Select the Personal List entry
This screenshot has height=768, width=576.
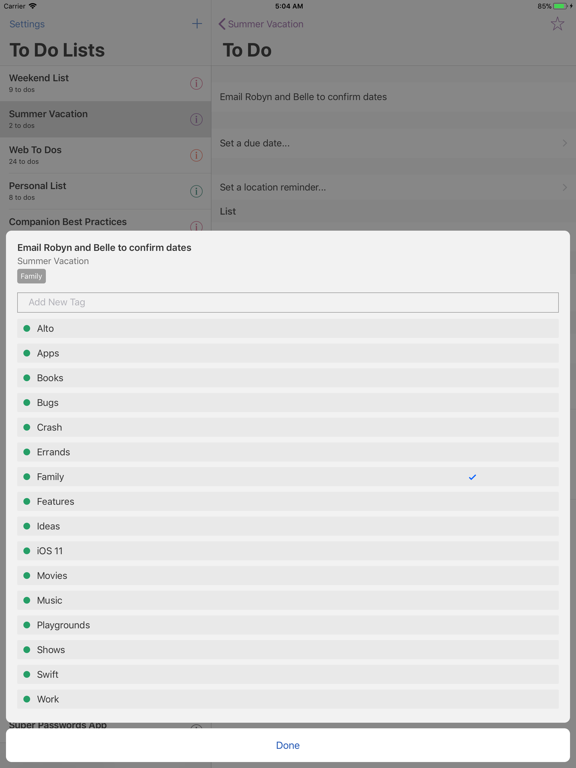tap(105, 191)
